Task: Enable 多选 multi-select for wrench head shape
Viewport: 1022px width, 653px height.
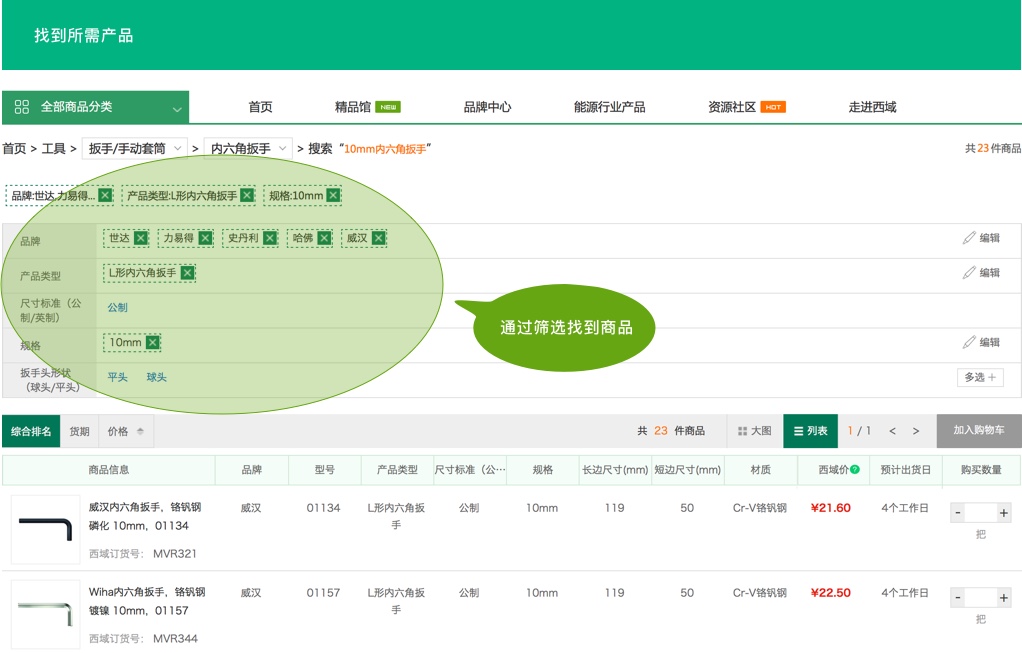Action: (980, 377)
